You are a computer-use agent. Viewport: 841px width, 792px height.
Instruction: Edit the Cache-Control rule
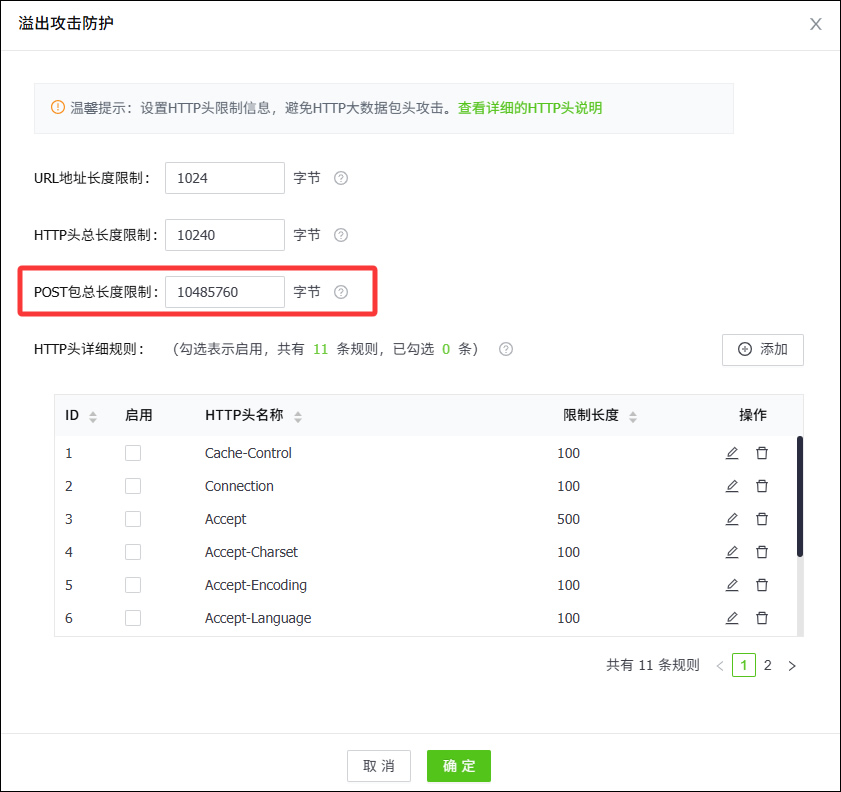[732, 453]
